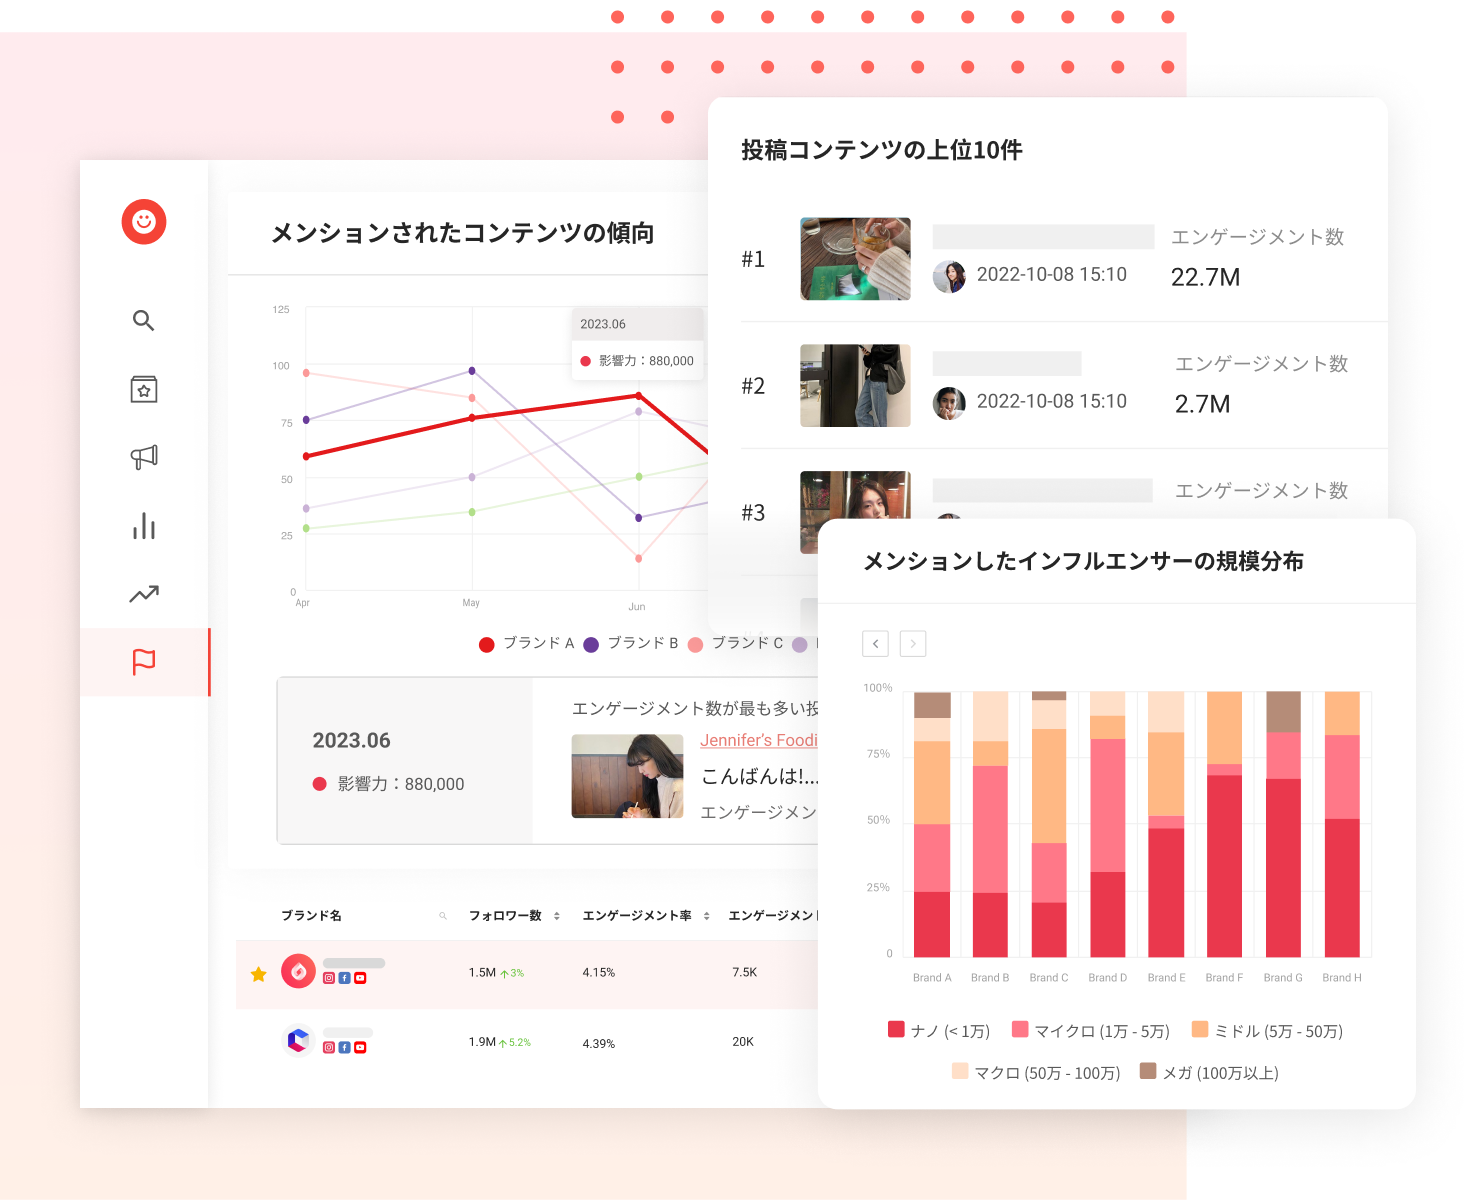1468x1200 pixels.
Task: Click the Instagram icon on the first brand row
Action: pos(328,979)
